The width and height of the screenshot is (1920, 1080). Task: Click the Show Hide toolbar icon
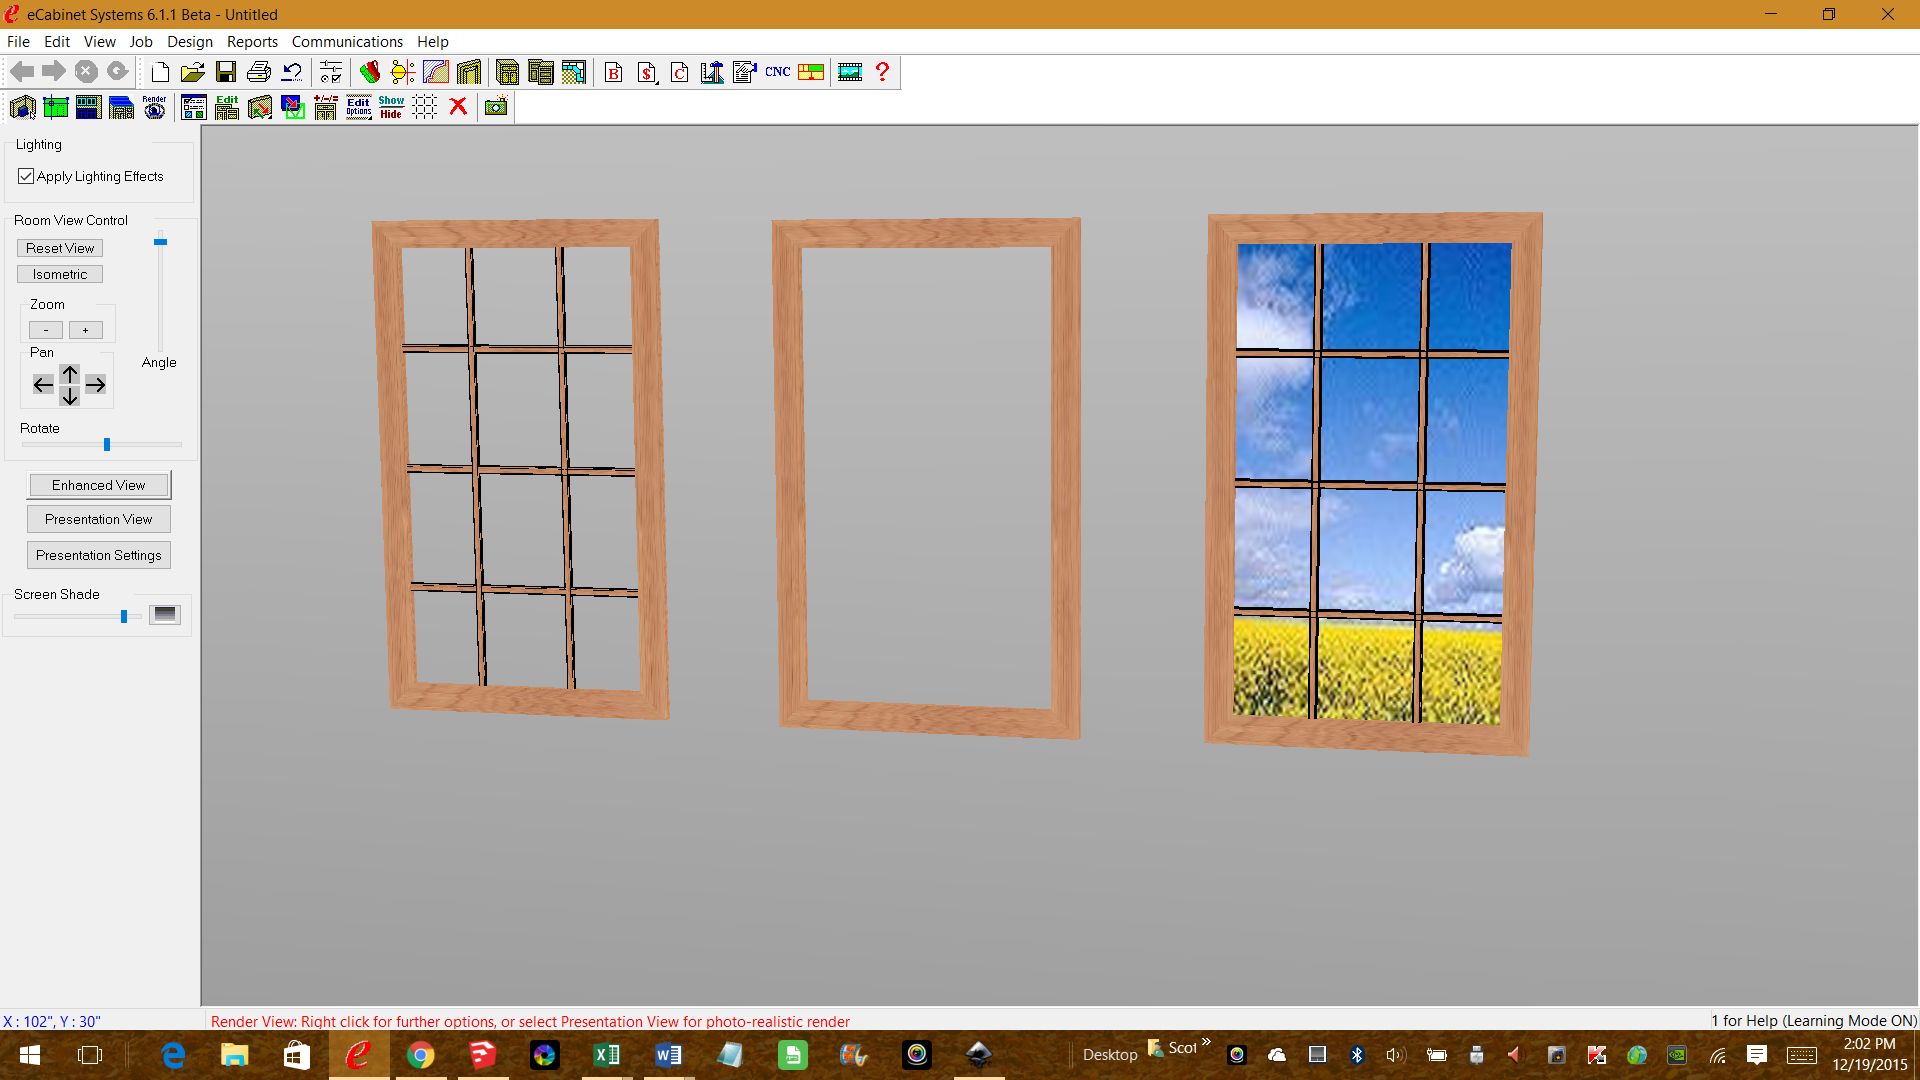391,107
